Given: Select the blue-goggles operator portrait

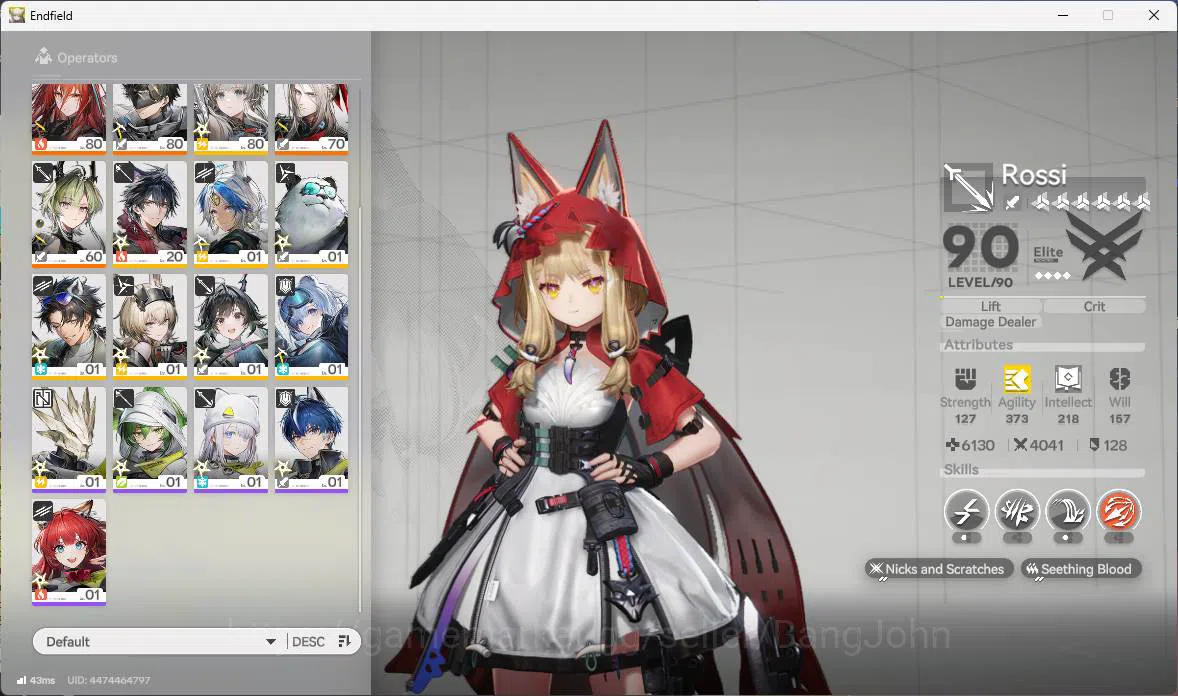Looking at the screenshot, I should [312, 327].
